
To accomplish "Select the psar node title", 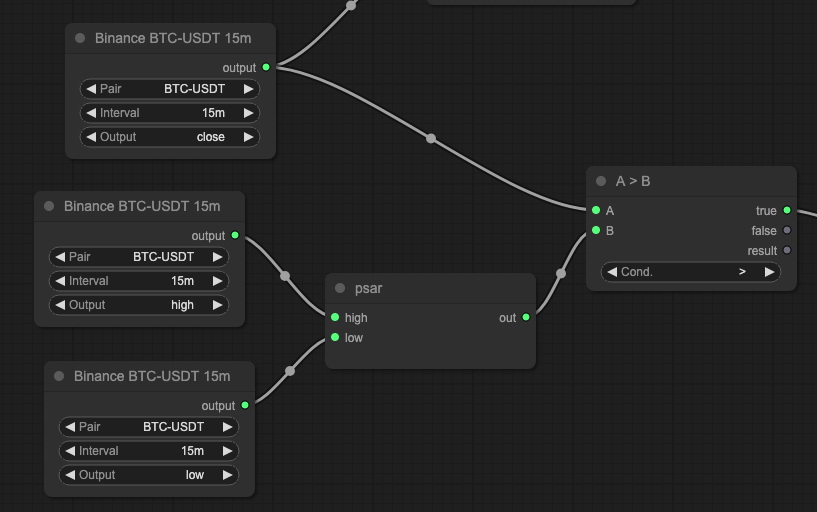I will [368, 289].
